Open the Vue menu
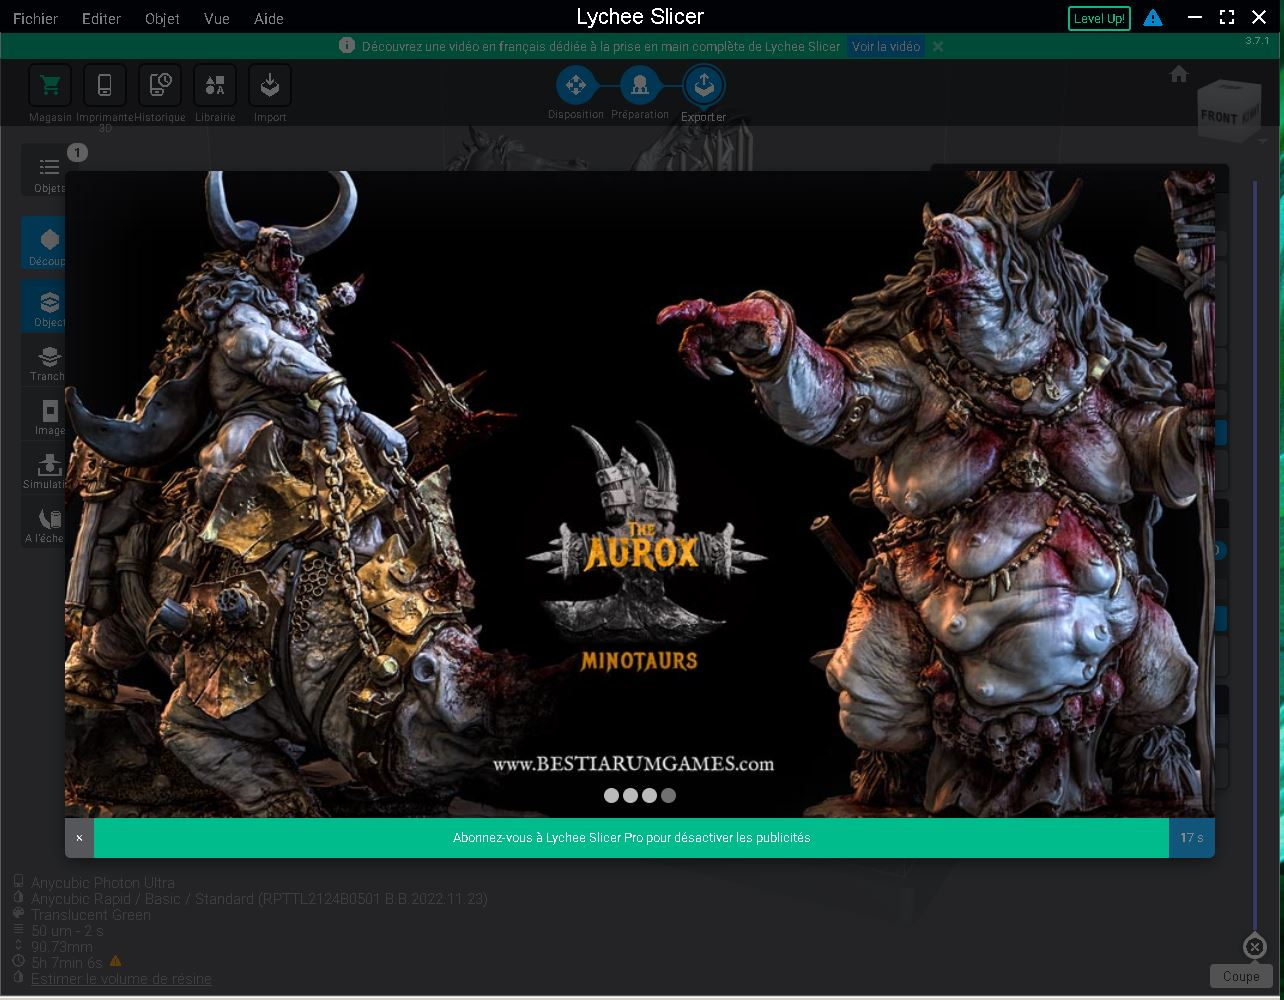This screenshot has height=1000, width=1284. [216, 18]
